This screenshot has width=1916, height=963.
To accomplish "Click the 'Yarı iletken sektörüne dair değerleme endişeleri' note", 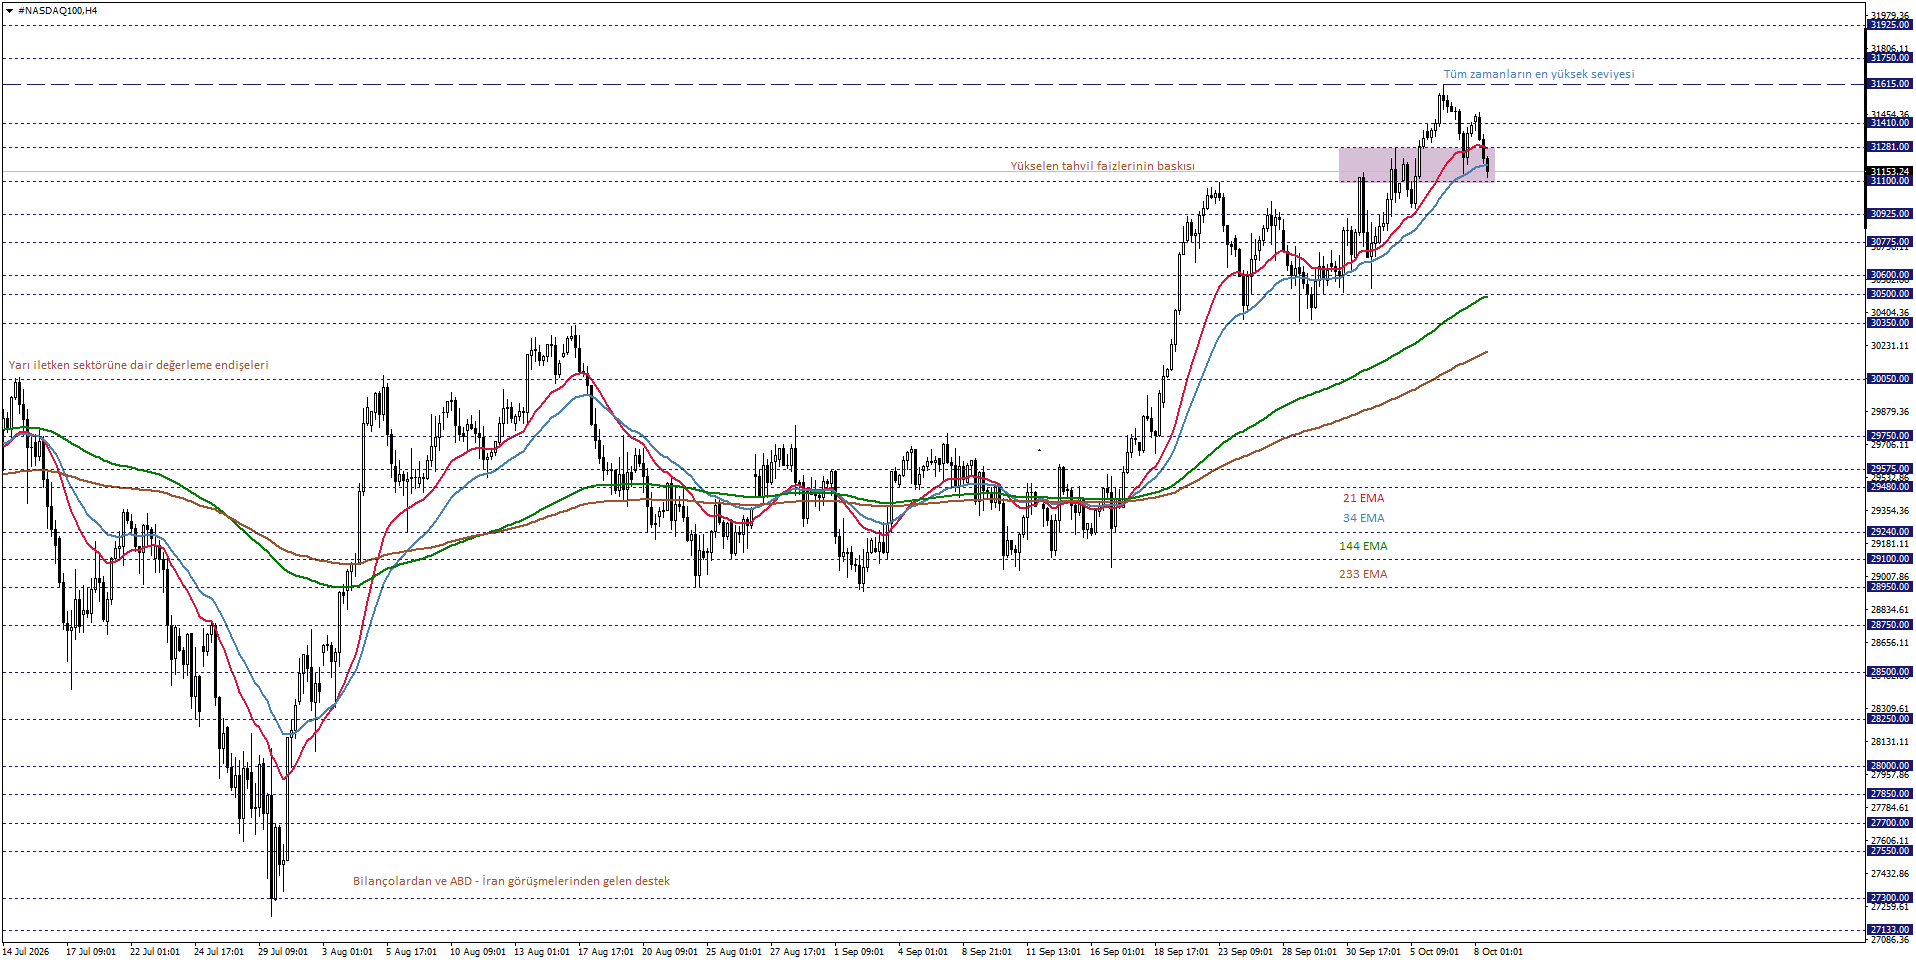I will tap(139, 365).
